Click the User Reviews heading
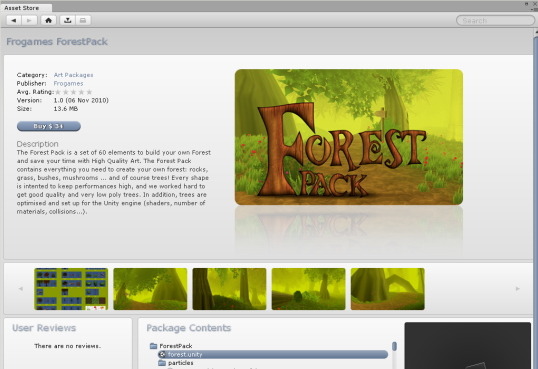 [44, 328]
